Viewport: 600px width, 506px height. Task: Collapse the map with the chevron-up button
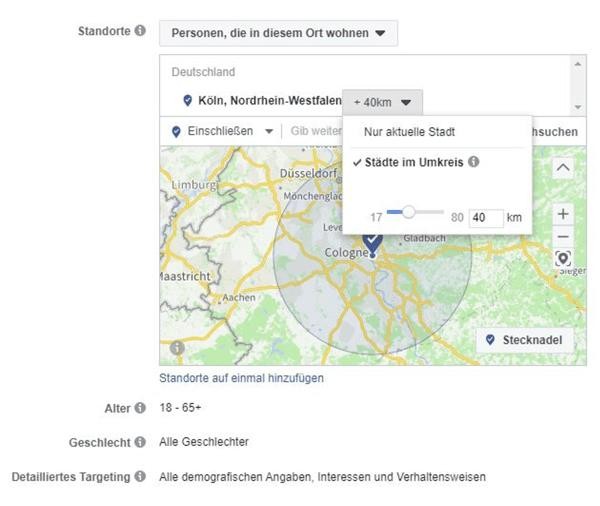point(563,168)
